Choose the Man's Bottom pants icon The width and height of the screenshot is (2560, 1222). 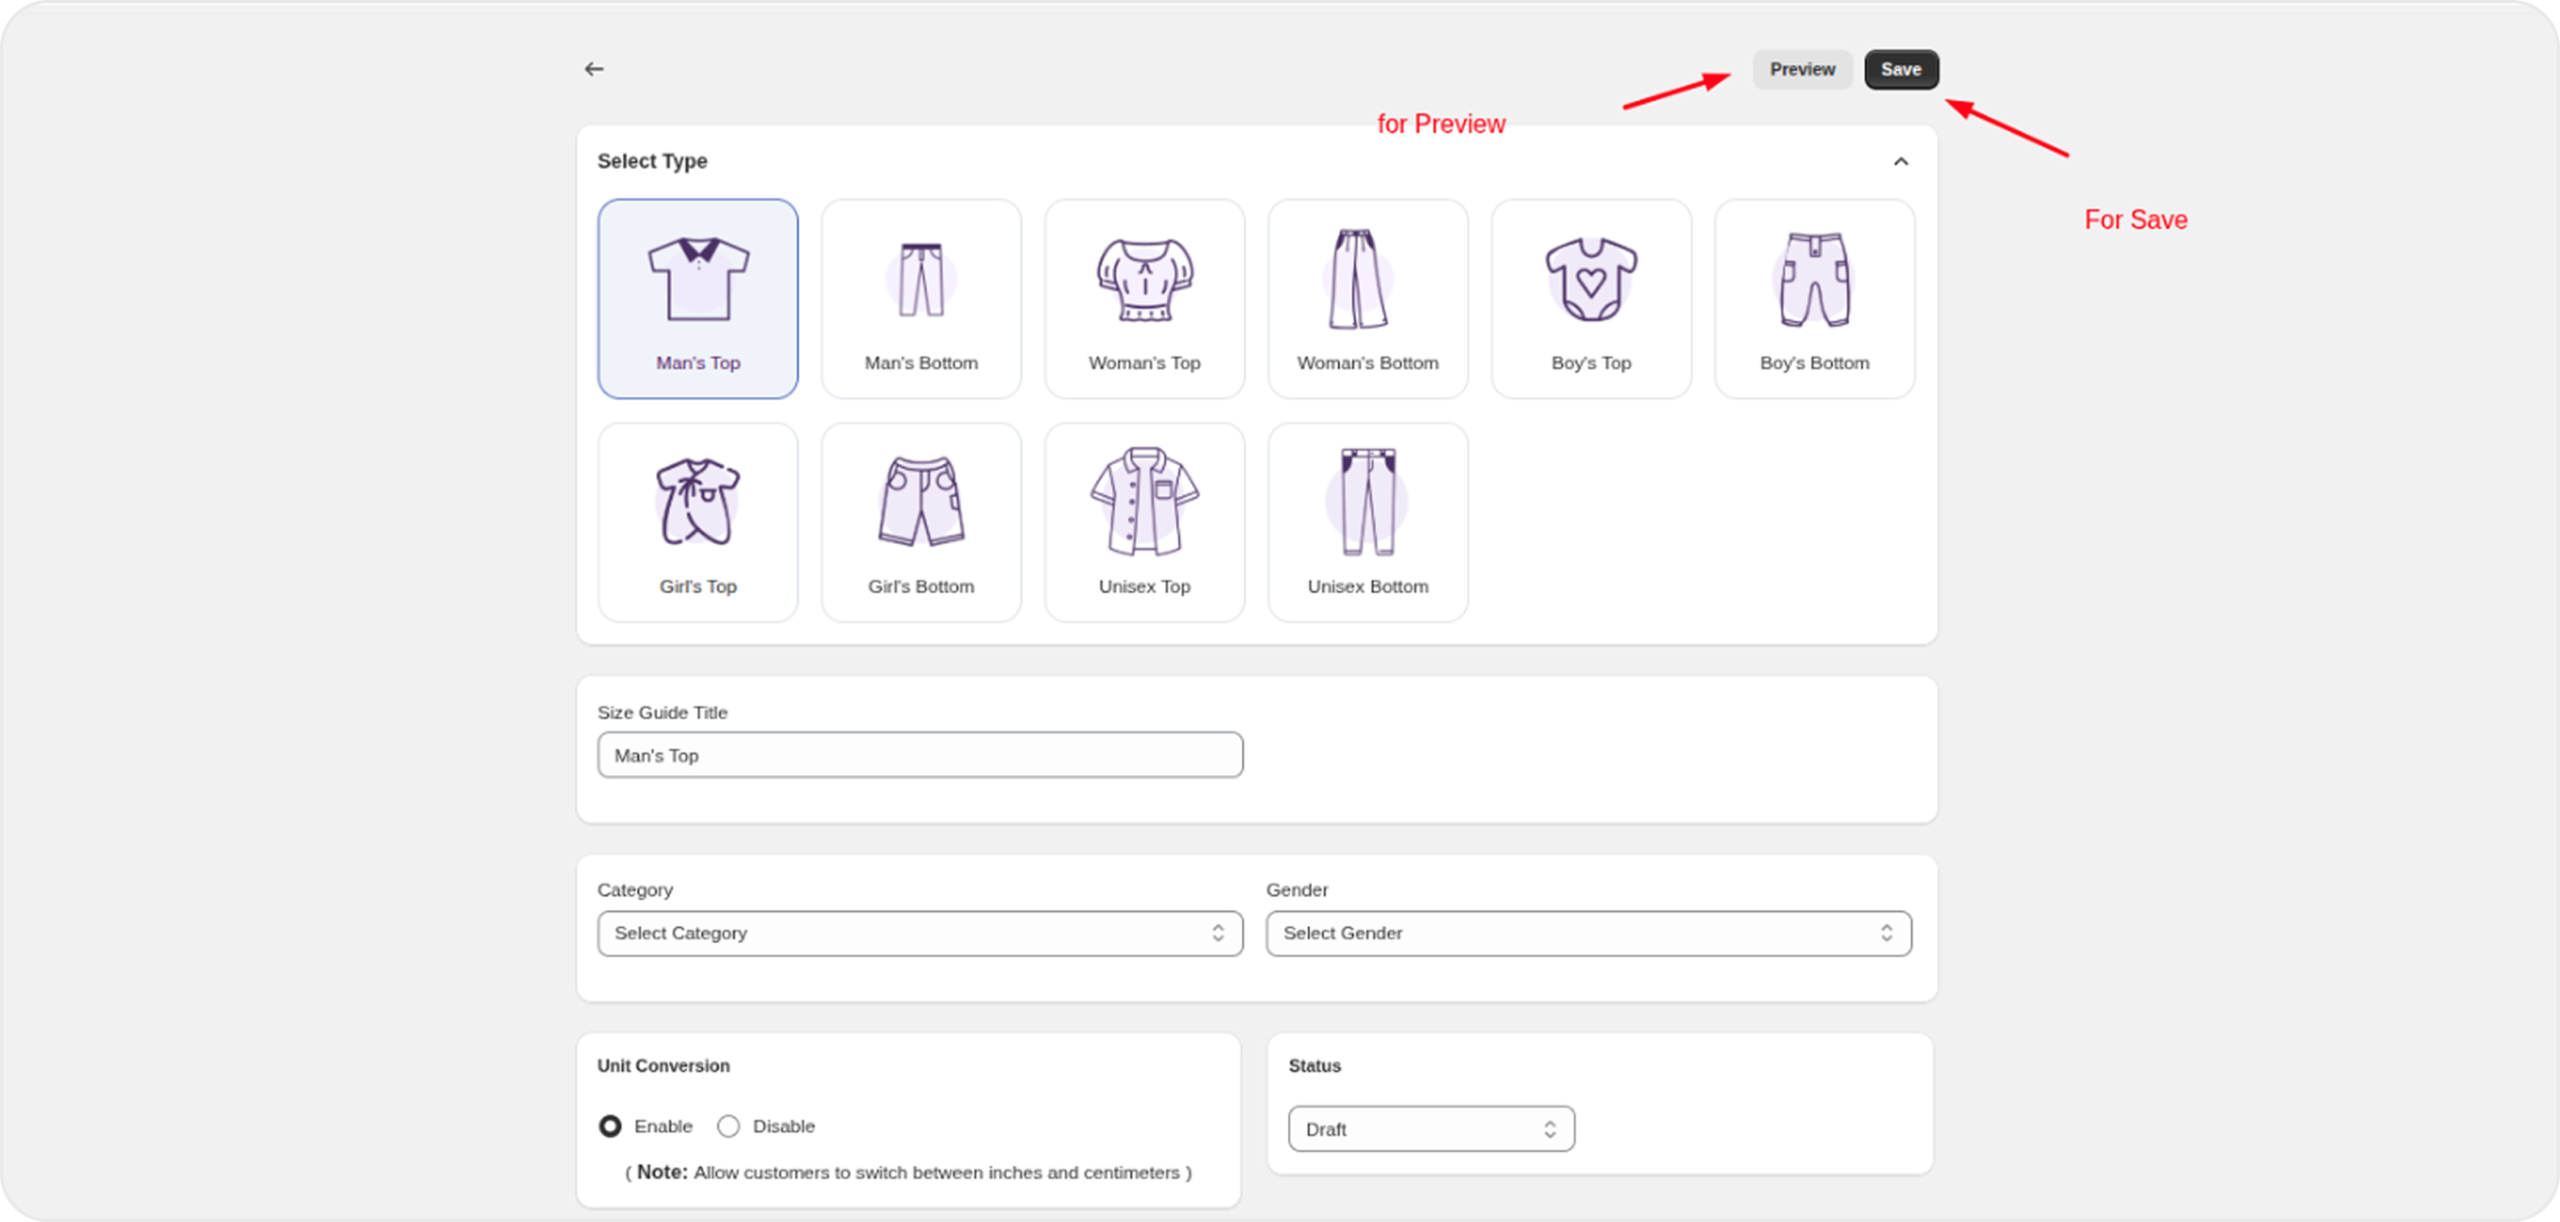[x=921, y=280]
